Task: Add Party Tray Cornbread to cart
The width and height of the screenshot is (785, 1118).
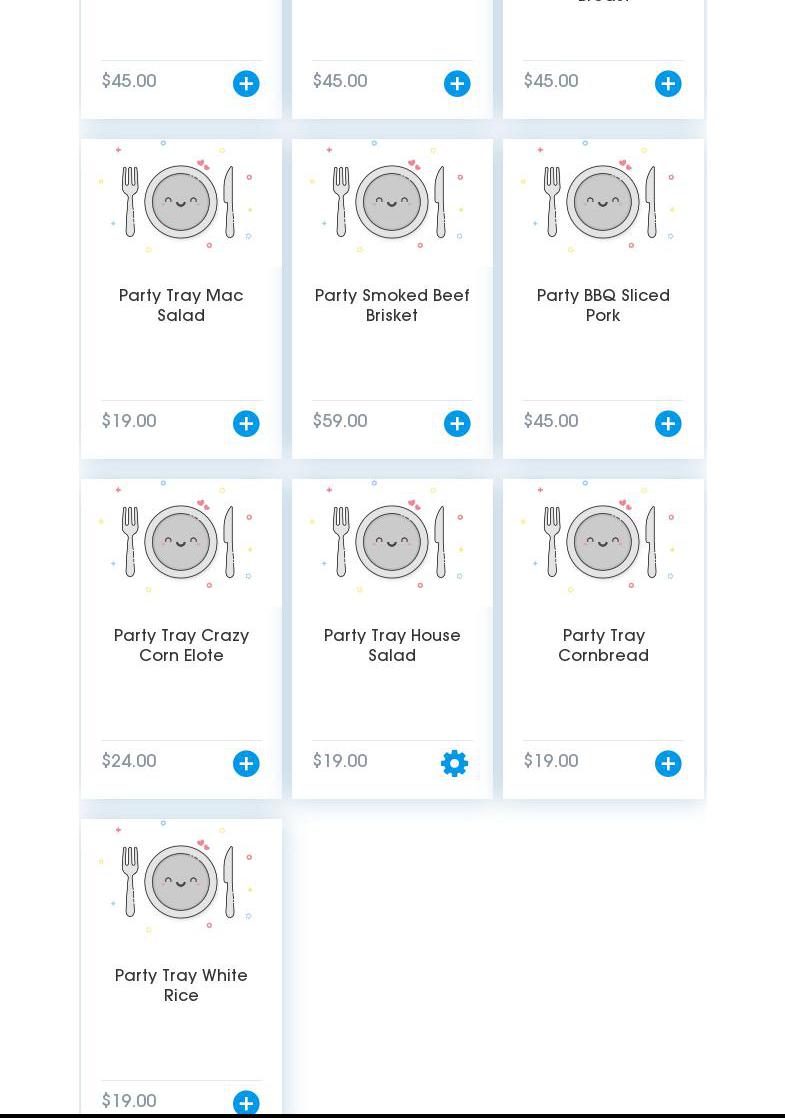Action: tap(668, 764)
